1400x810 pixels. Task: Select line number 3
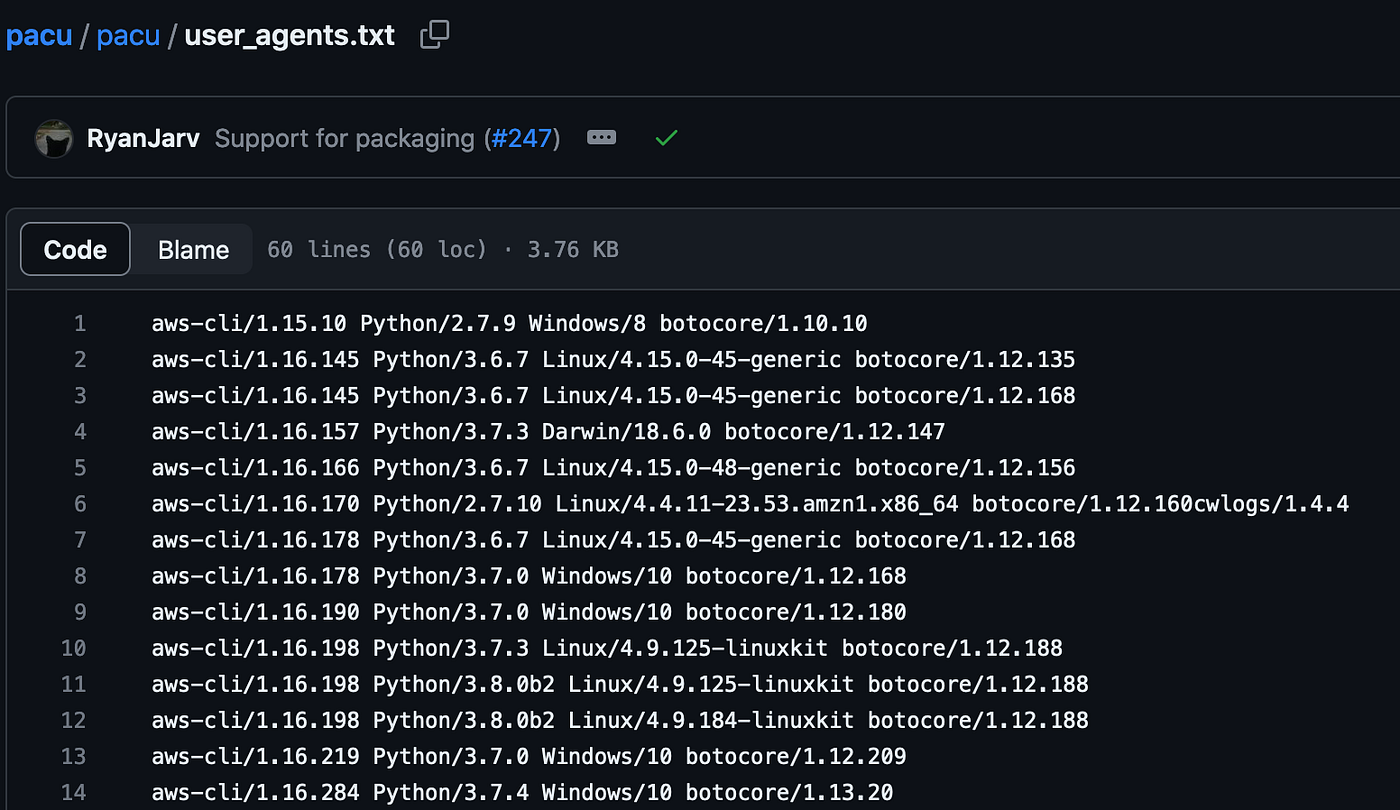pos(79,396)
